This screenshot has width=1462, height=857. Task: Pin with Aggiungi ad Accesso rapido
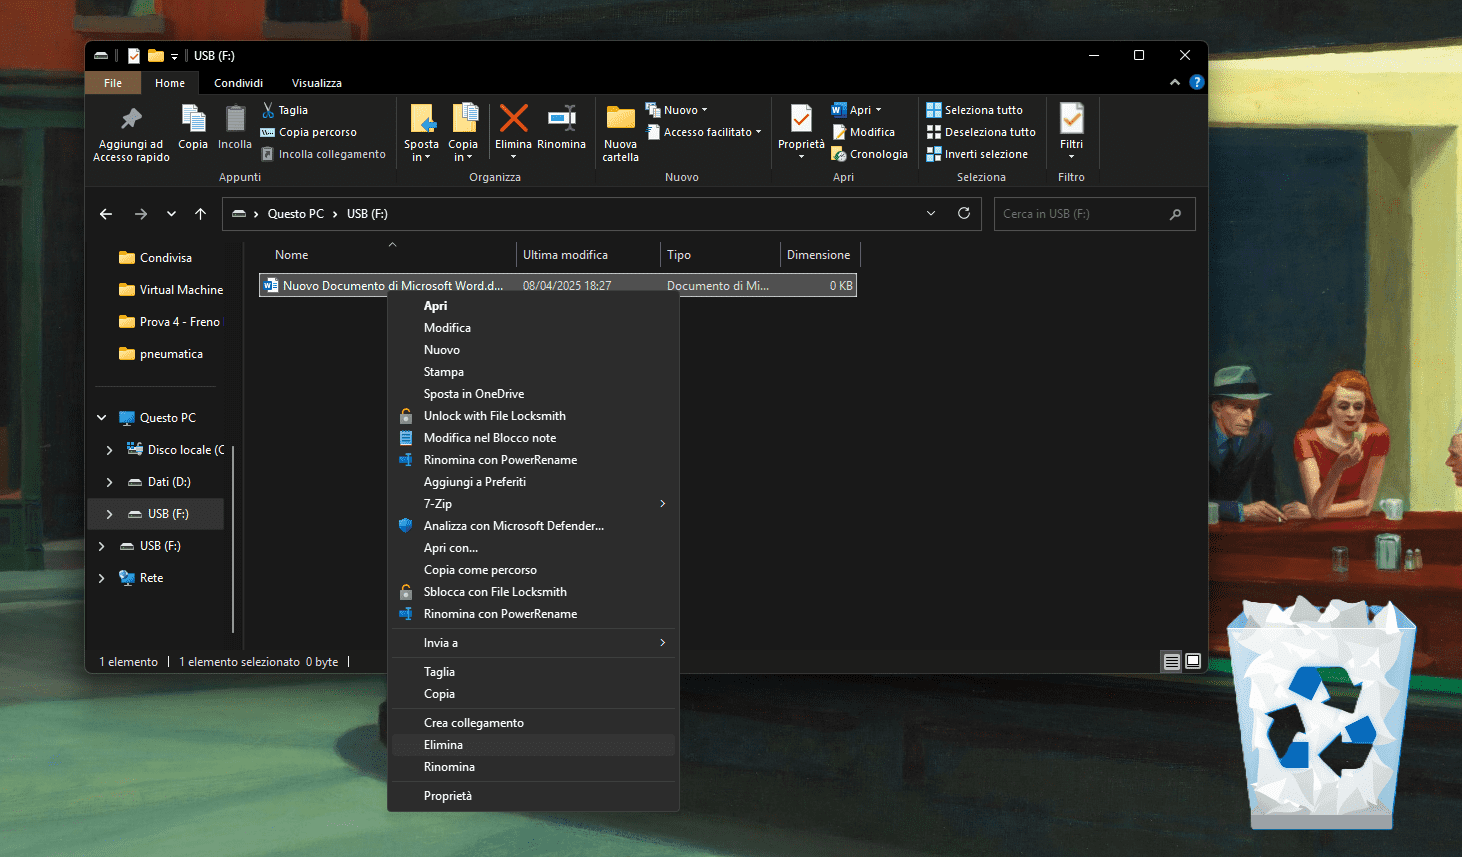point(131,120)
